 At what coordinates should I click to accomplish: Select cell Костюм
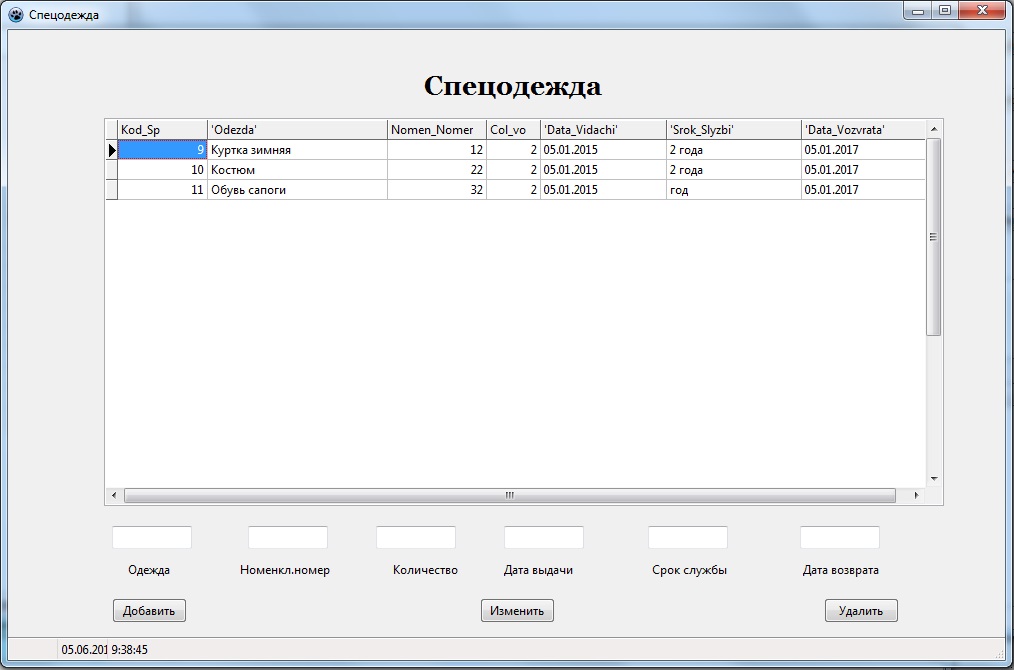click(x=297, y=170)
